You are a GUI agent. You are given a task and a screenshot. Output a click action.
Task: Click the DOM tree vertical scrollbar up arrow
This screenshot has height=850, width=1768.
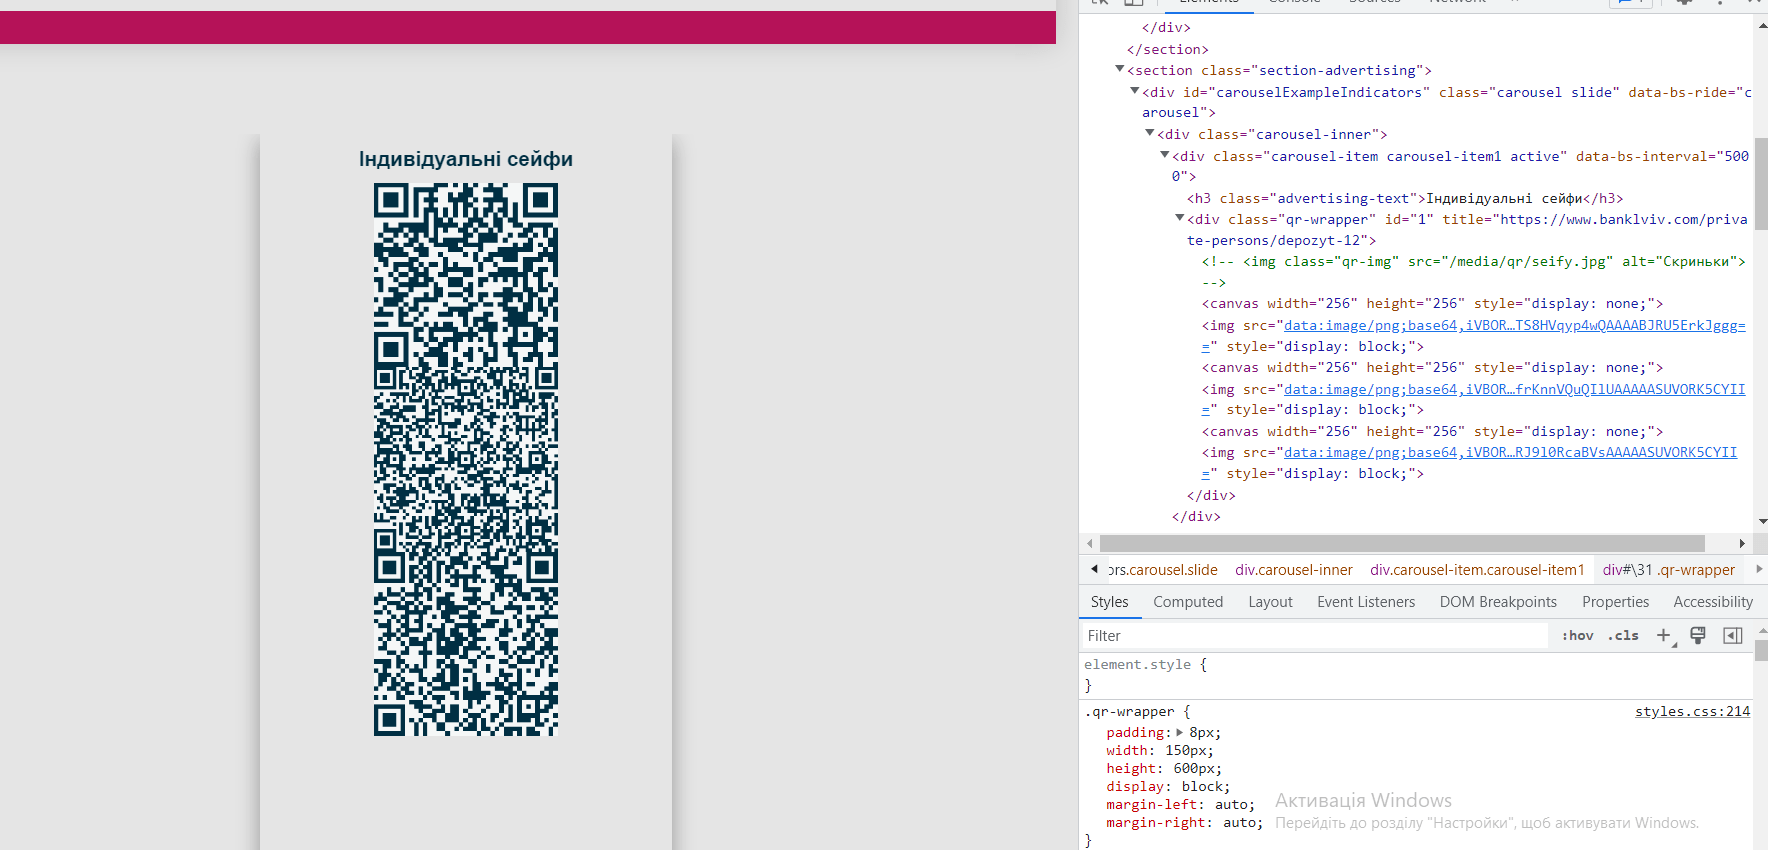coord(1761,26)
